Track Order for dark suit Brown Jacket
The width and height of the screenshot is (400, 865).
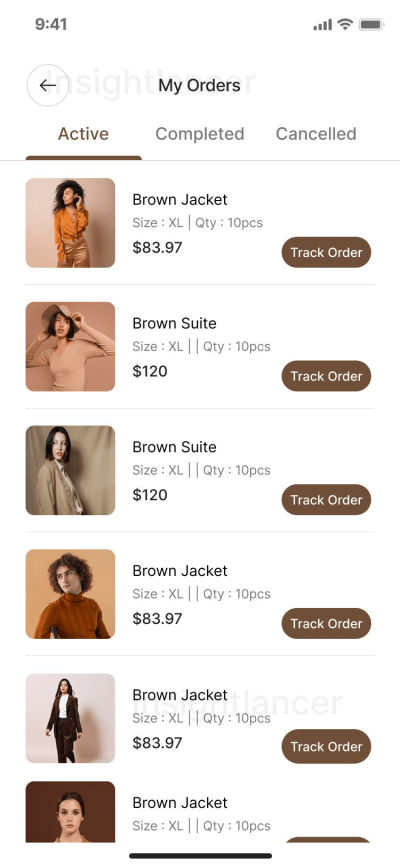326,746
